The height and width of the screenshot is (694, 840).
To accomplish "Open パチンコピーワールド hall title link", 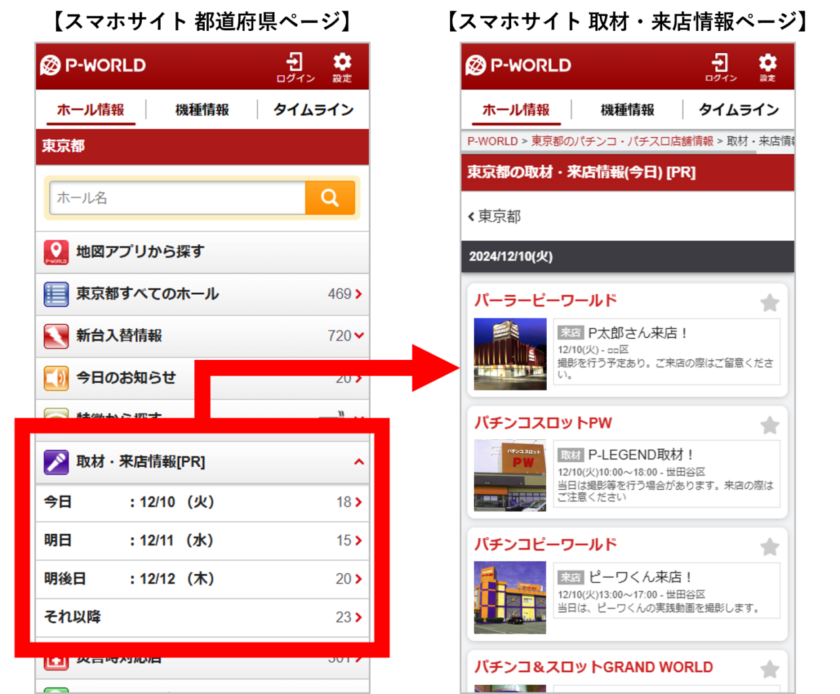I will coord(545,544).
